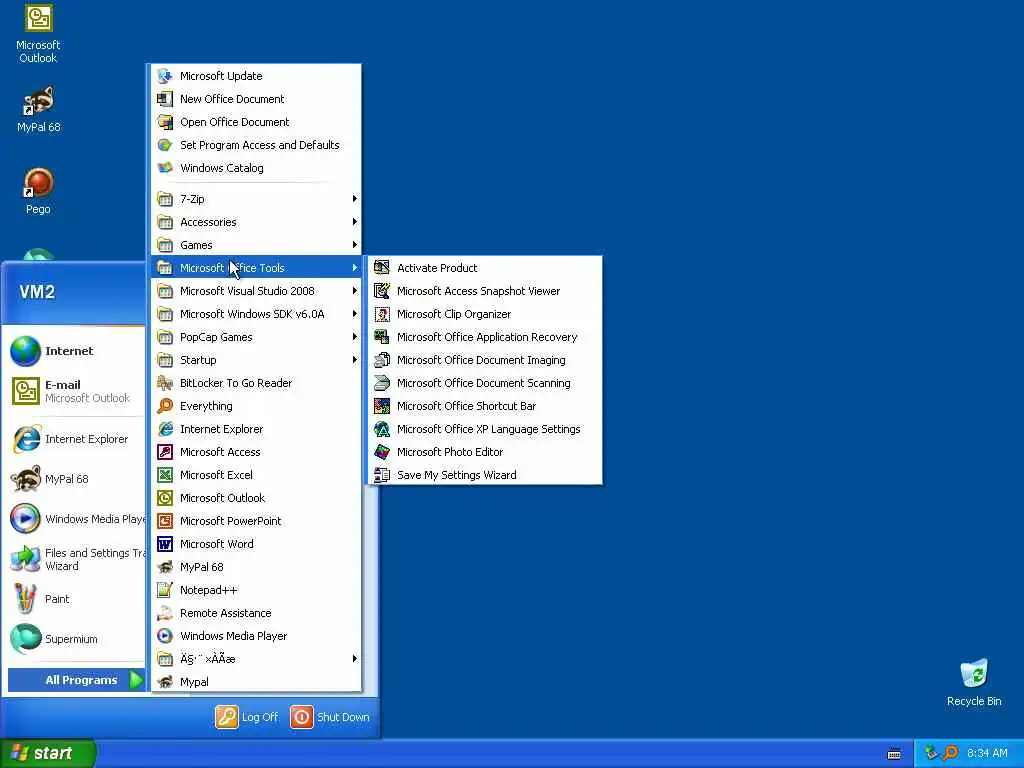The image size is (1024, 768).
Task: Click the Paint icon in Start menu
Action: [25, 599]
